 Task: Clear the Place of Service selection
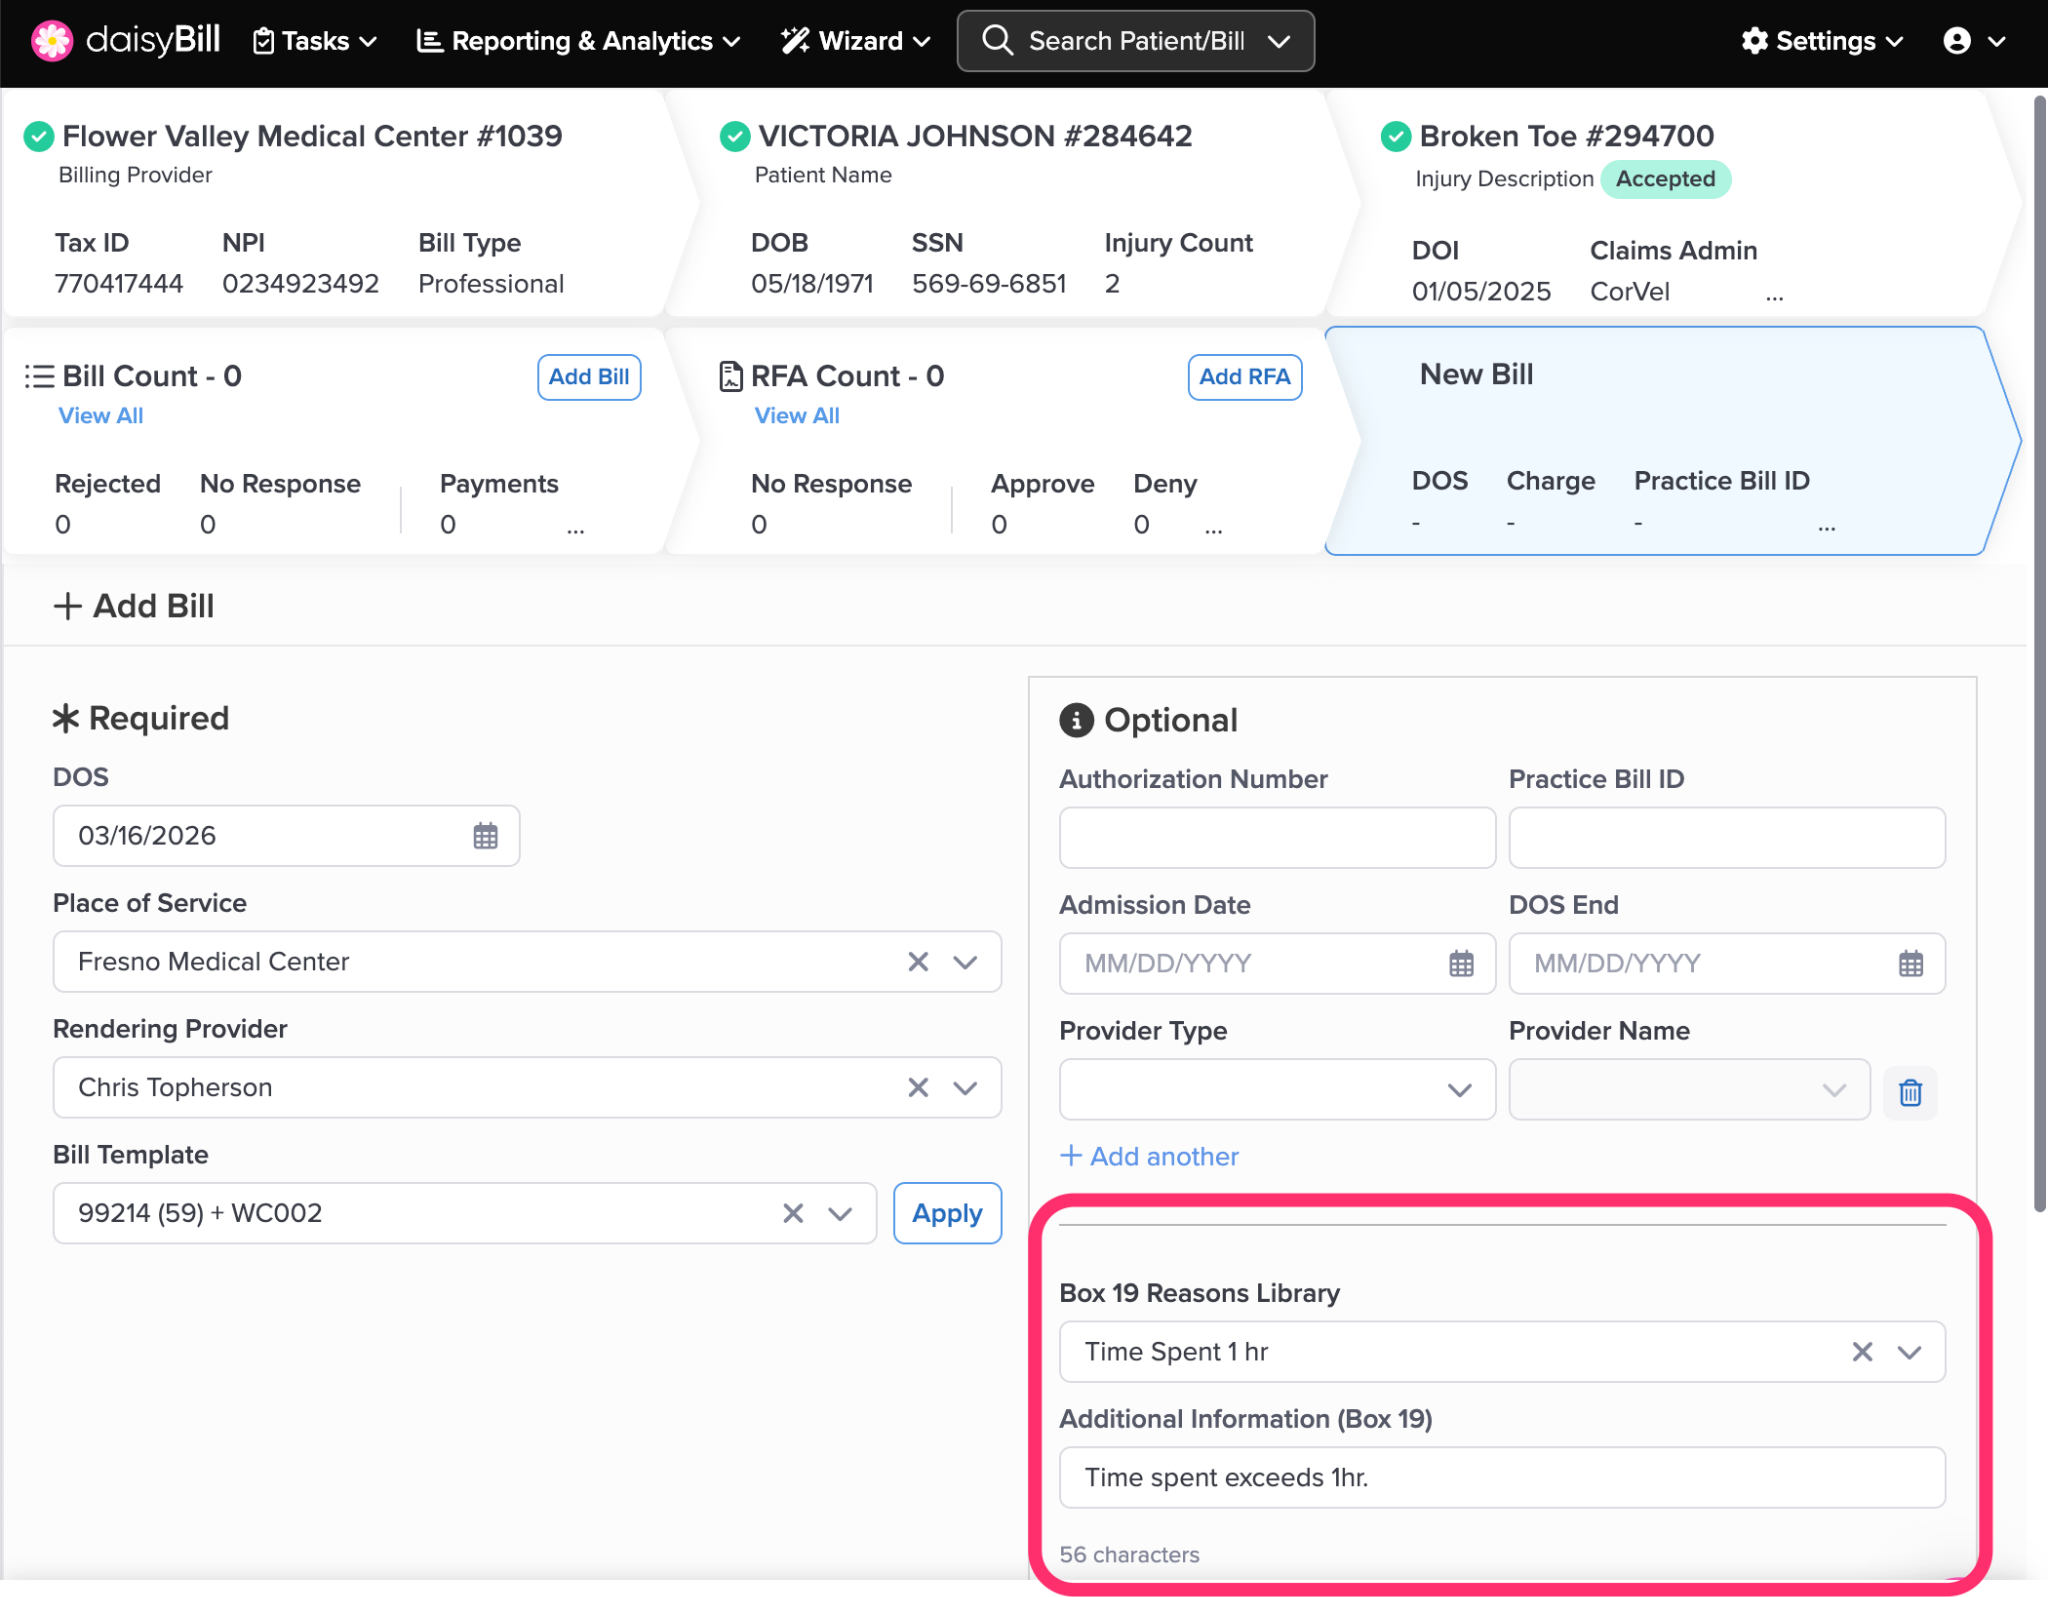coord(918,962)
